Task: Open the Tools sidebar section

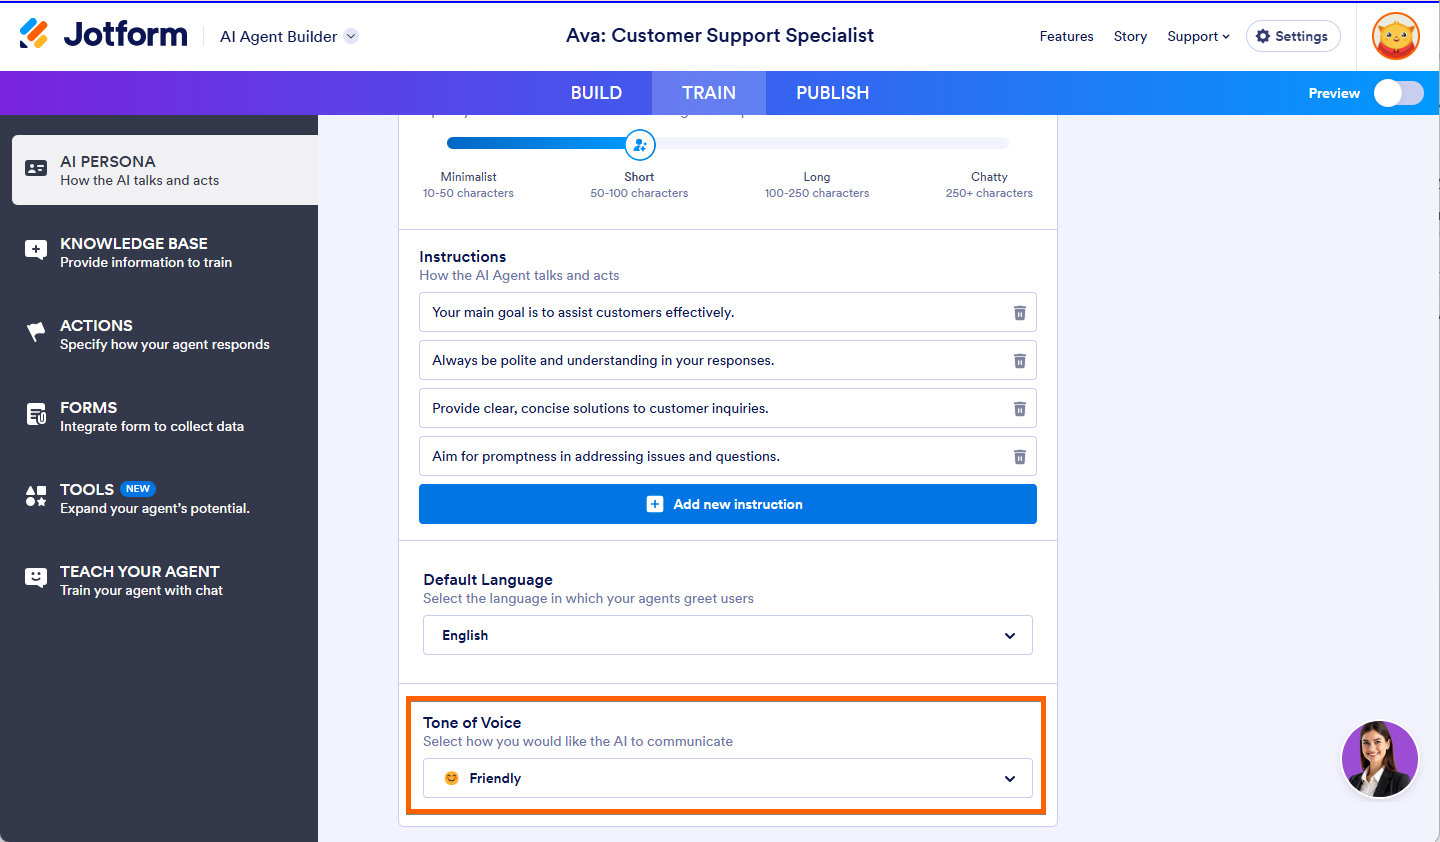Action: coord(145,498)
